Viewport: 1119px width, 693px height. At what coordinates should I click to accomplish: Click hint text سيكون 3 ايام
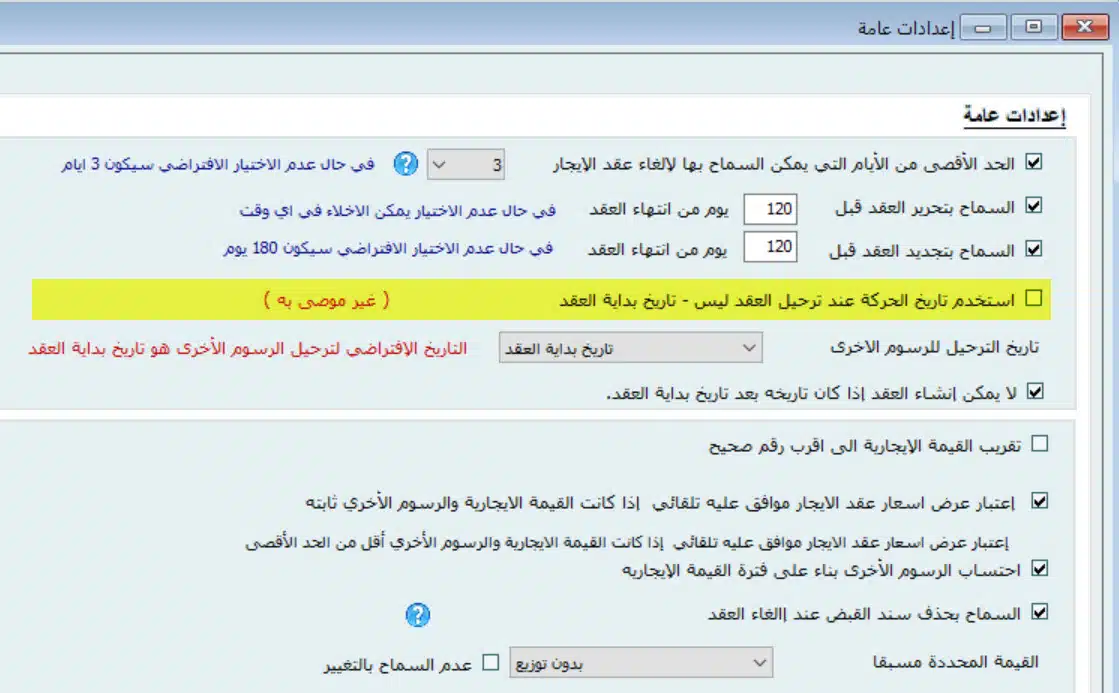[x=218, y=165]
